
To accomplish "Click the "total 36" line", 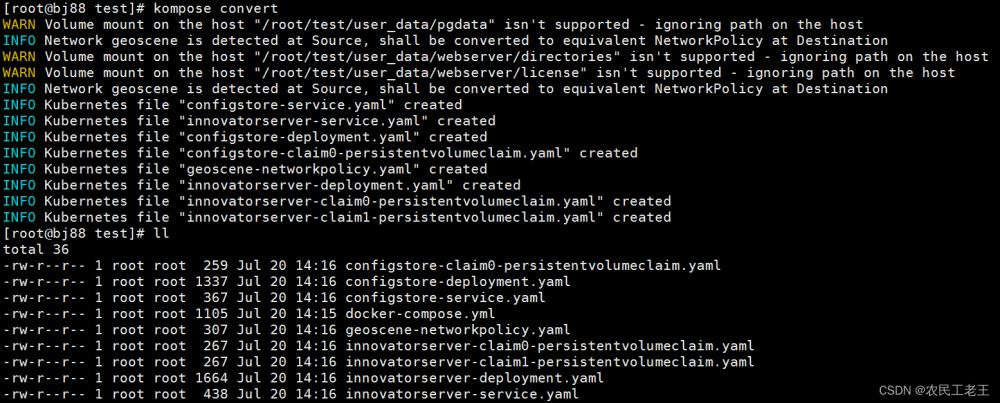I will tap(36, 249).
